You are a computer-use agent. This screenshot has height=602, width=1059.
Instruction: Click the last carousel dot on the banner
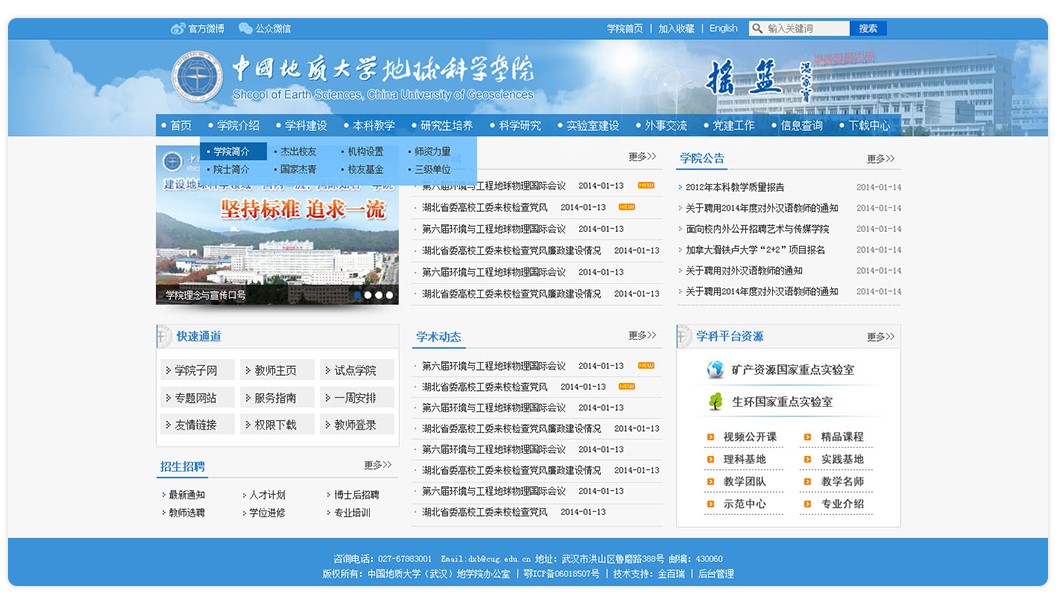[390, 295]
